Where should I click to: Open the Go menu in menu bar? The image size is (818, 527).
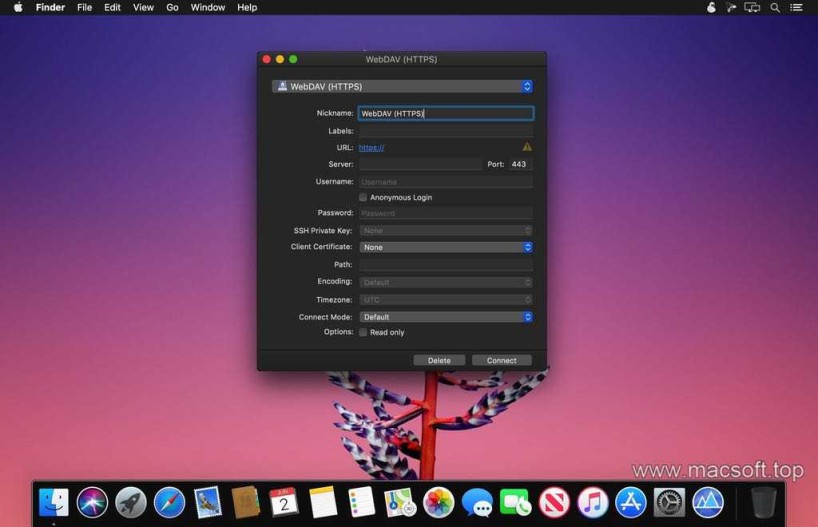172,7
